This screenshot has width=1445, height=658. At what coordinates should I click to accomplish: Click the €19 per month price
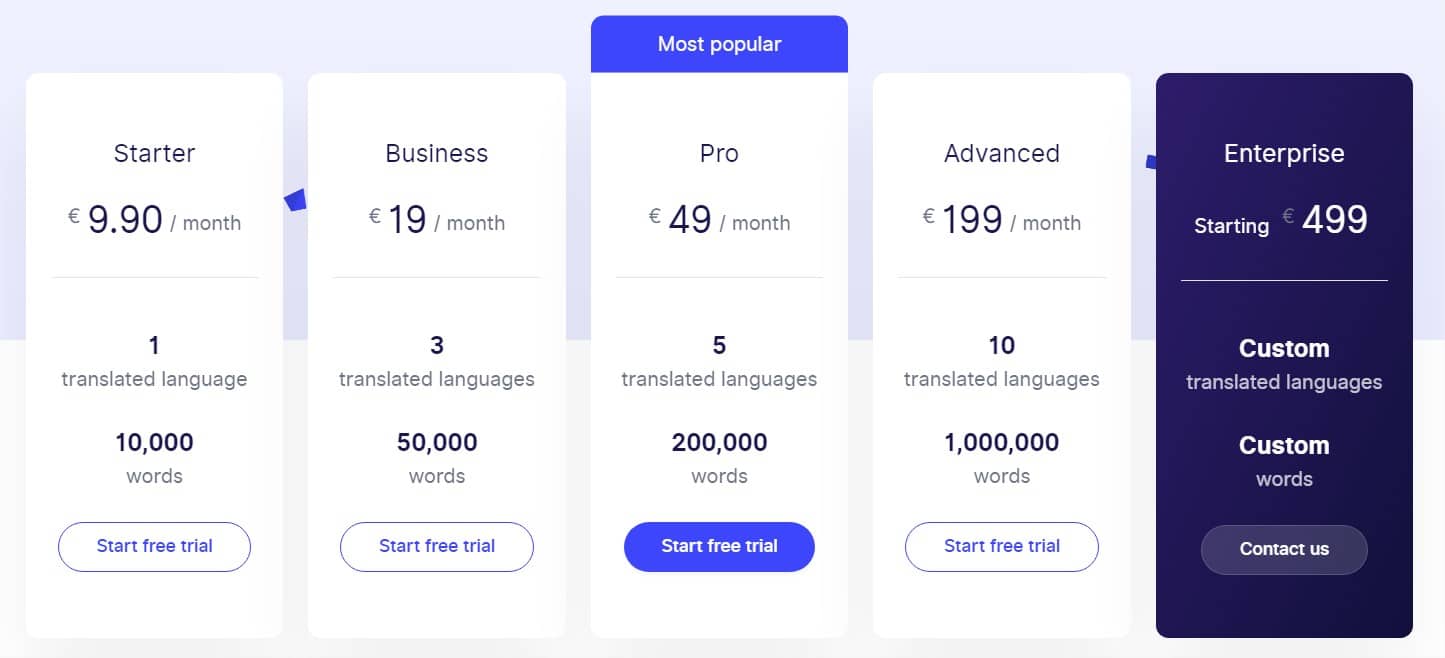pos(437,220)
